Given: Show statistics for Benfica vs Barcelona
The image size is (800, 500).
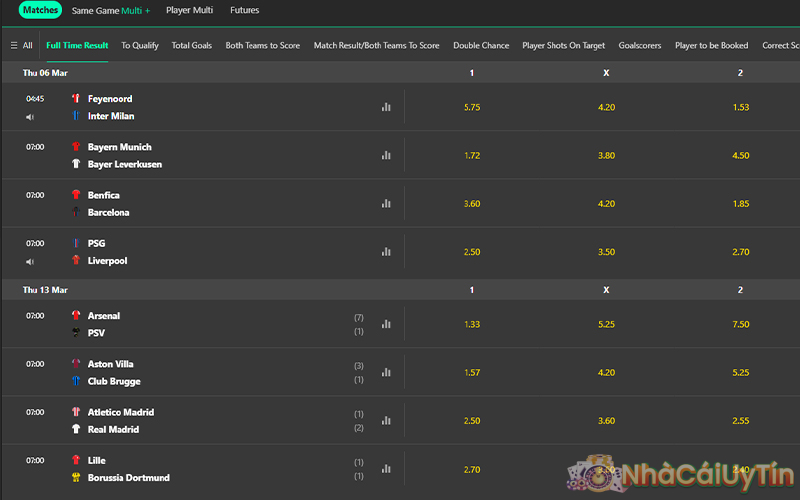Looking at the screenshot, I should (386, 203).
